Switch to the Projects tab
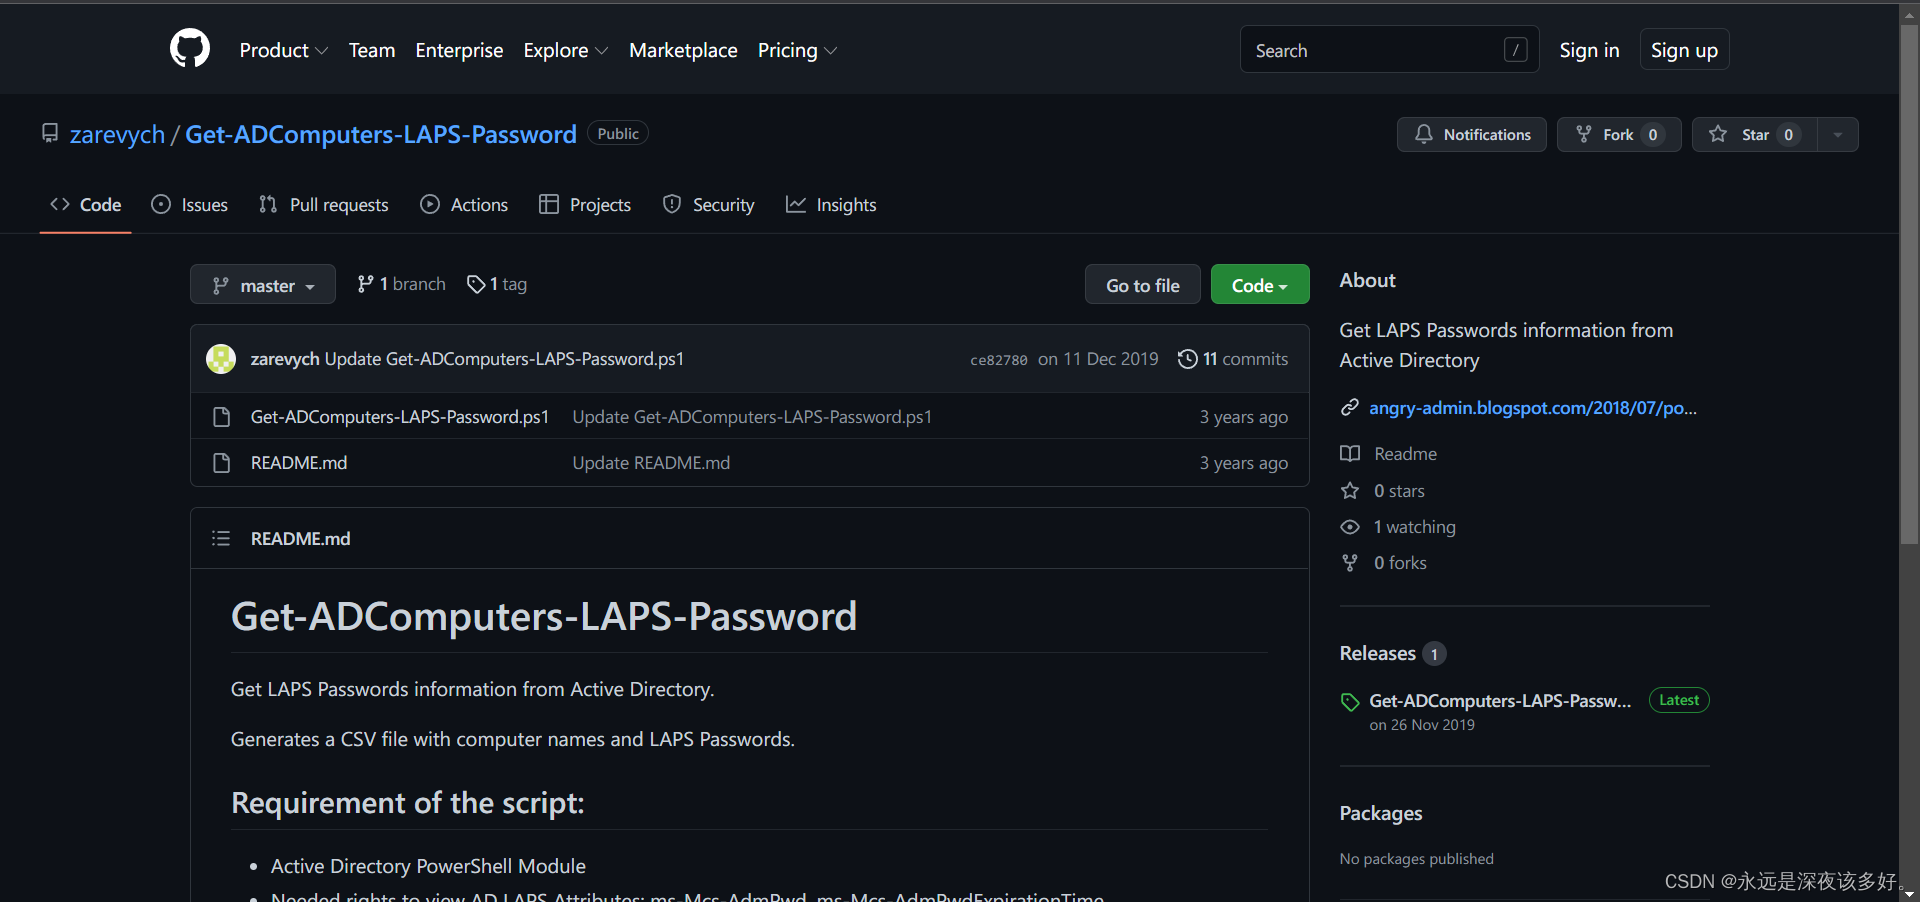1920x902 pixels. tap(585, 205)
